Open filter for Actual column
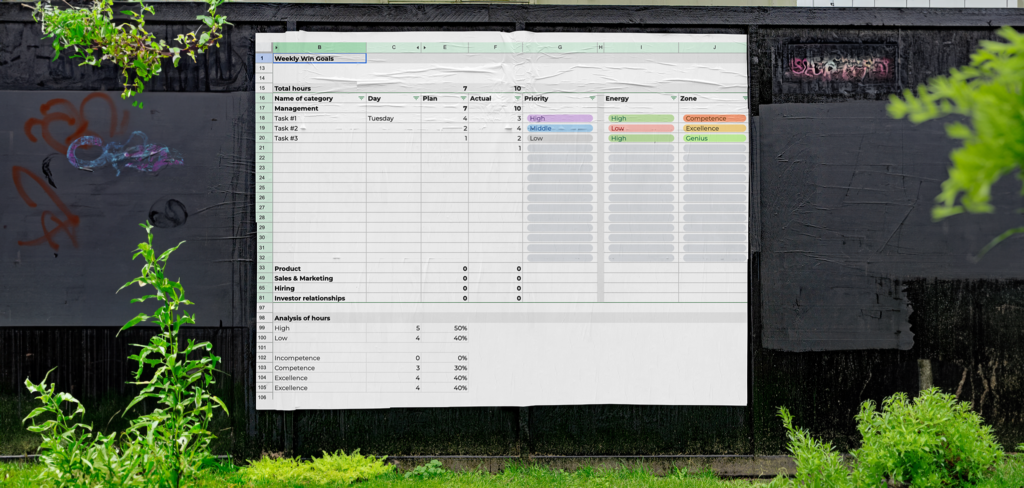 (517, 99)
